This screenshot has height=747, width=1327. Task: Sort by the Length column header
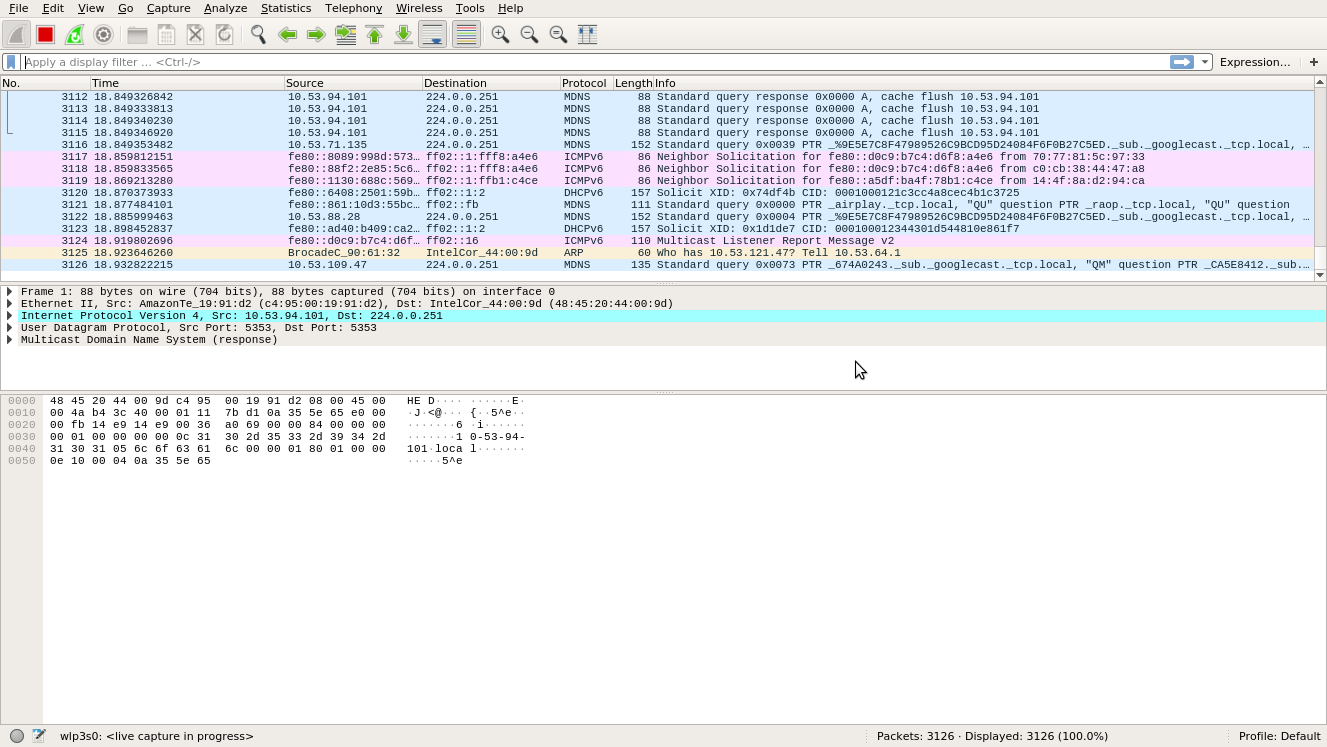point(633,83)
